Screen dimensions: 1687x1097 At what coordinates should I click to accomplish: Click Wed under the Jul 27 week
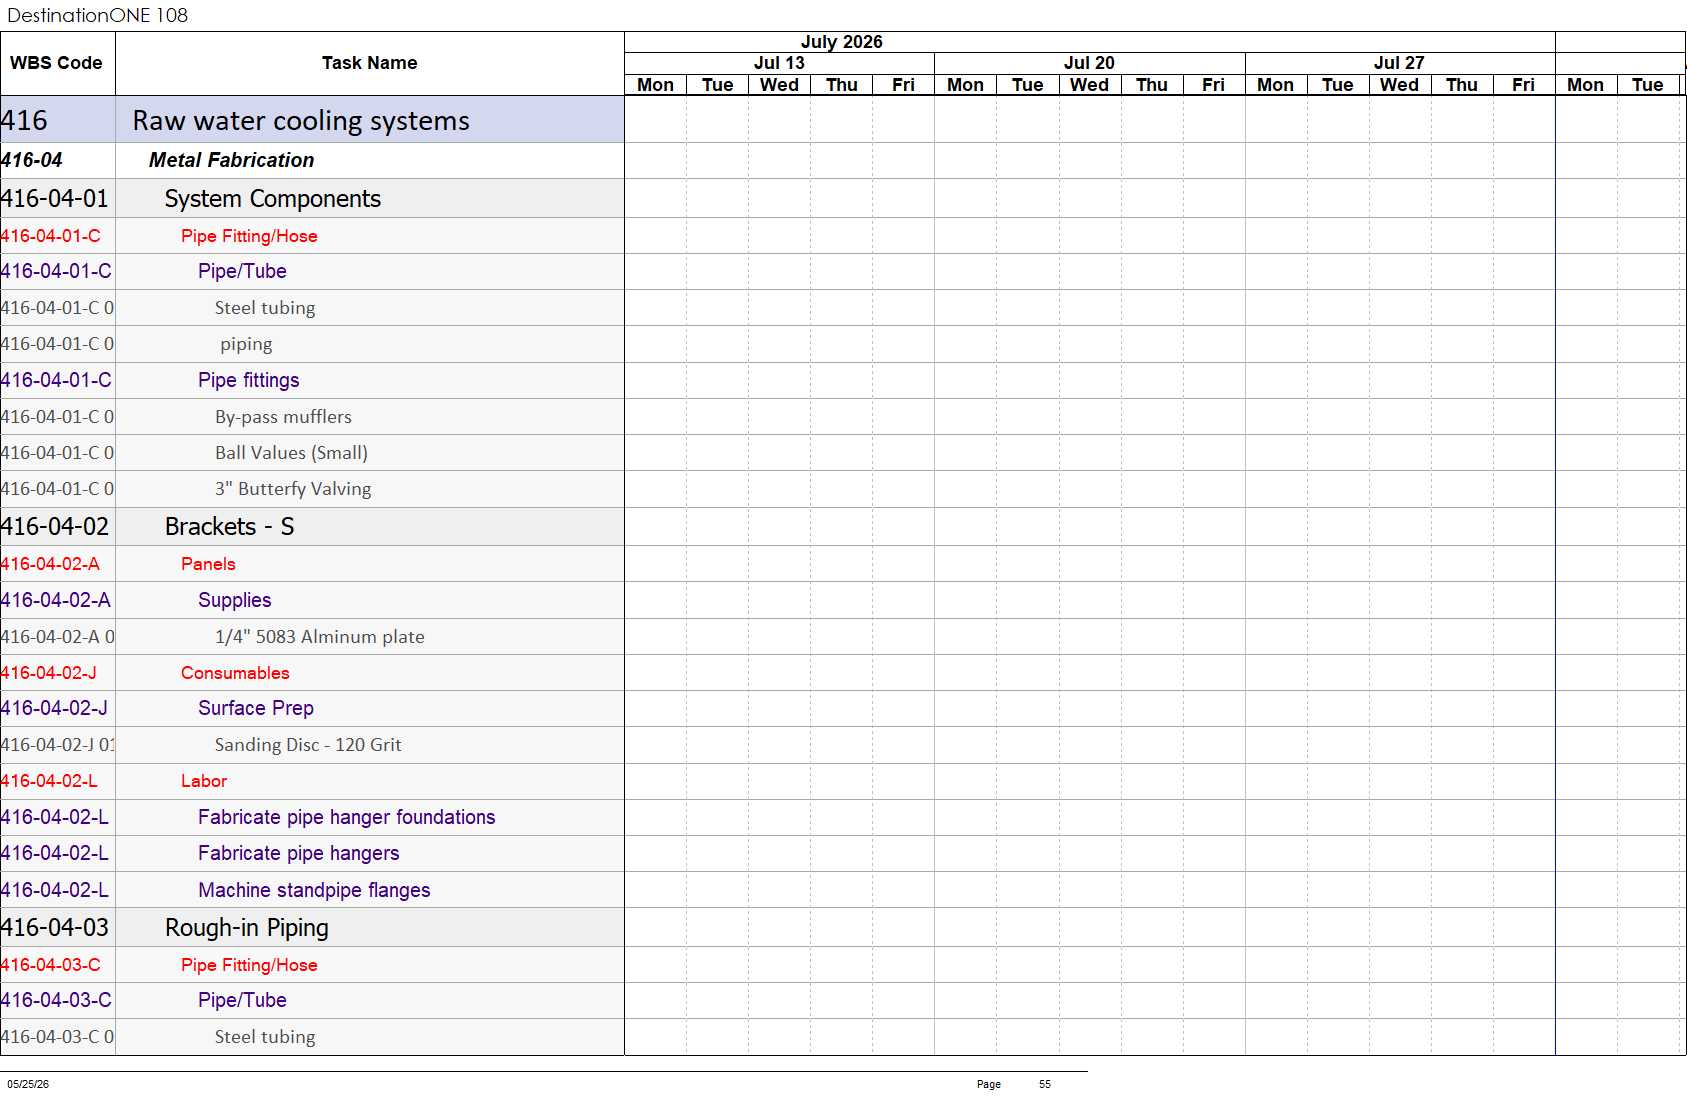[x=1399, y=85]
